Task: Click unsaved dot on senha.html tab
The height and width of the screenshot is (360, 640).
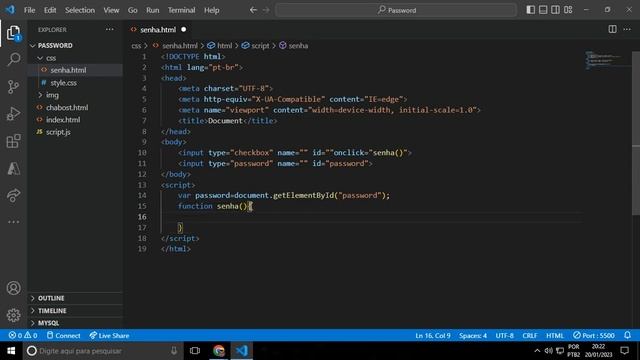Action: pos(183,29)
